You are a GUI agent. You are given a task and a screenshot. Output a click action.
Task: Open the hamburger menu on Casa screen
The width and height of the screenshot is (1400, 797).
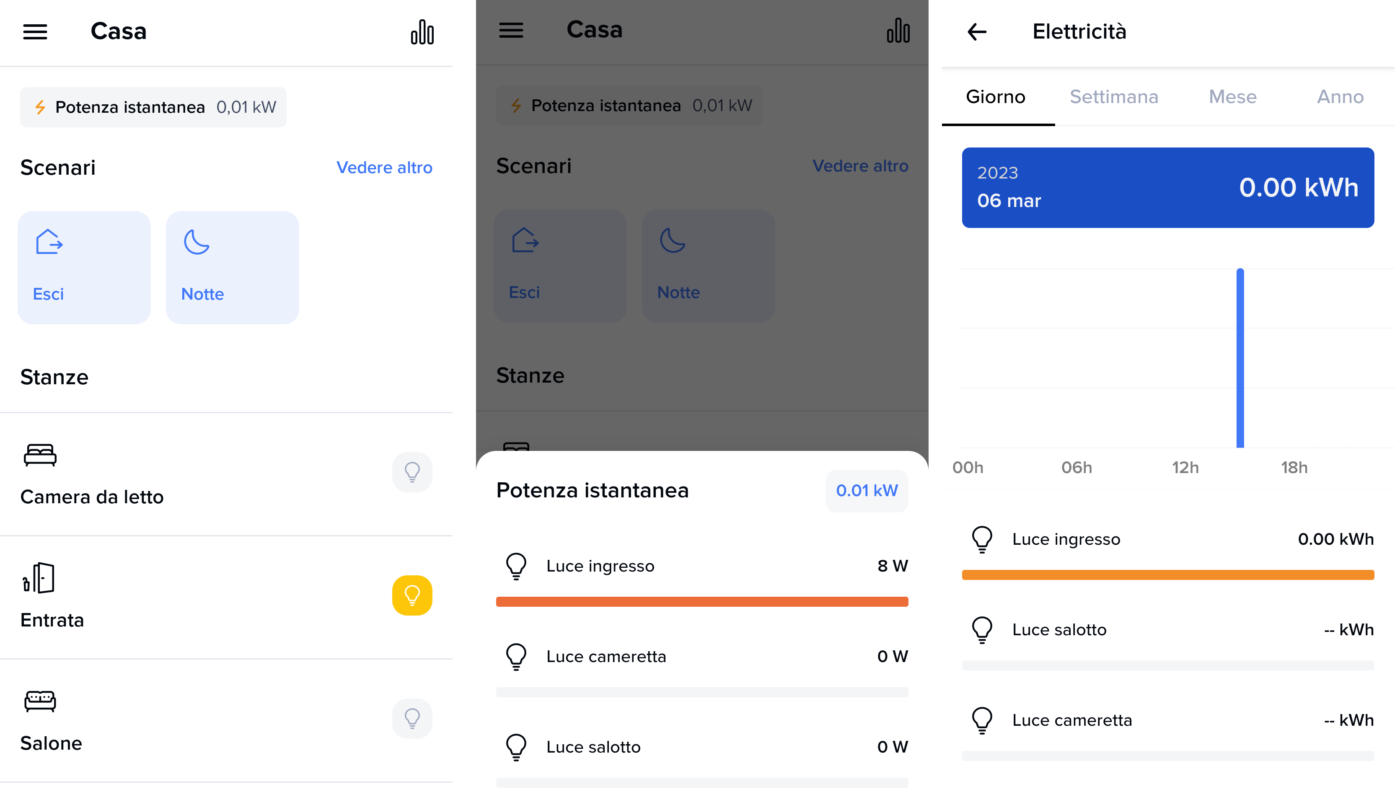[35, 32]
